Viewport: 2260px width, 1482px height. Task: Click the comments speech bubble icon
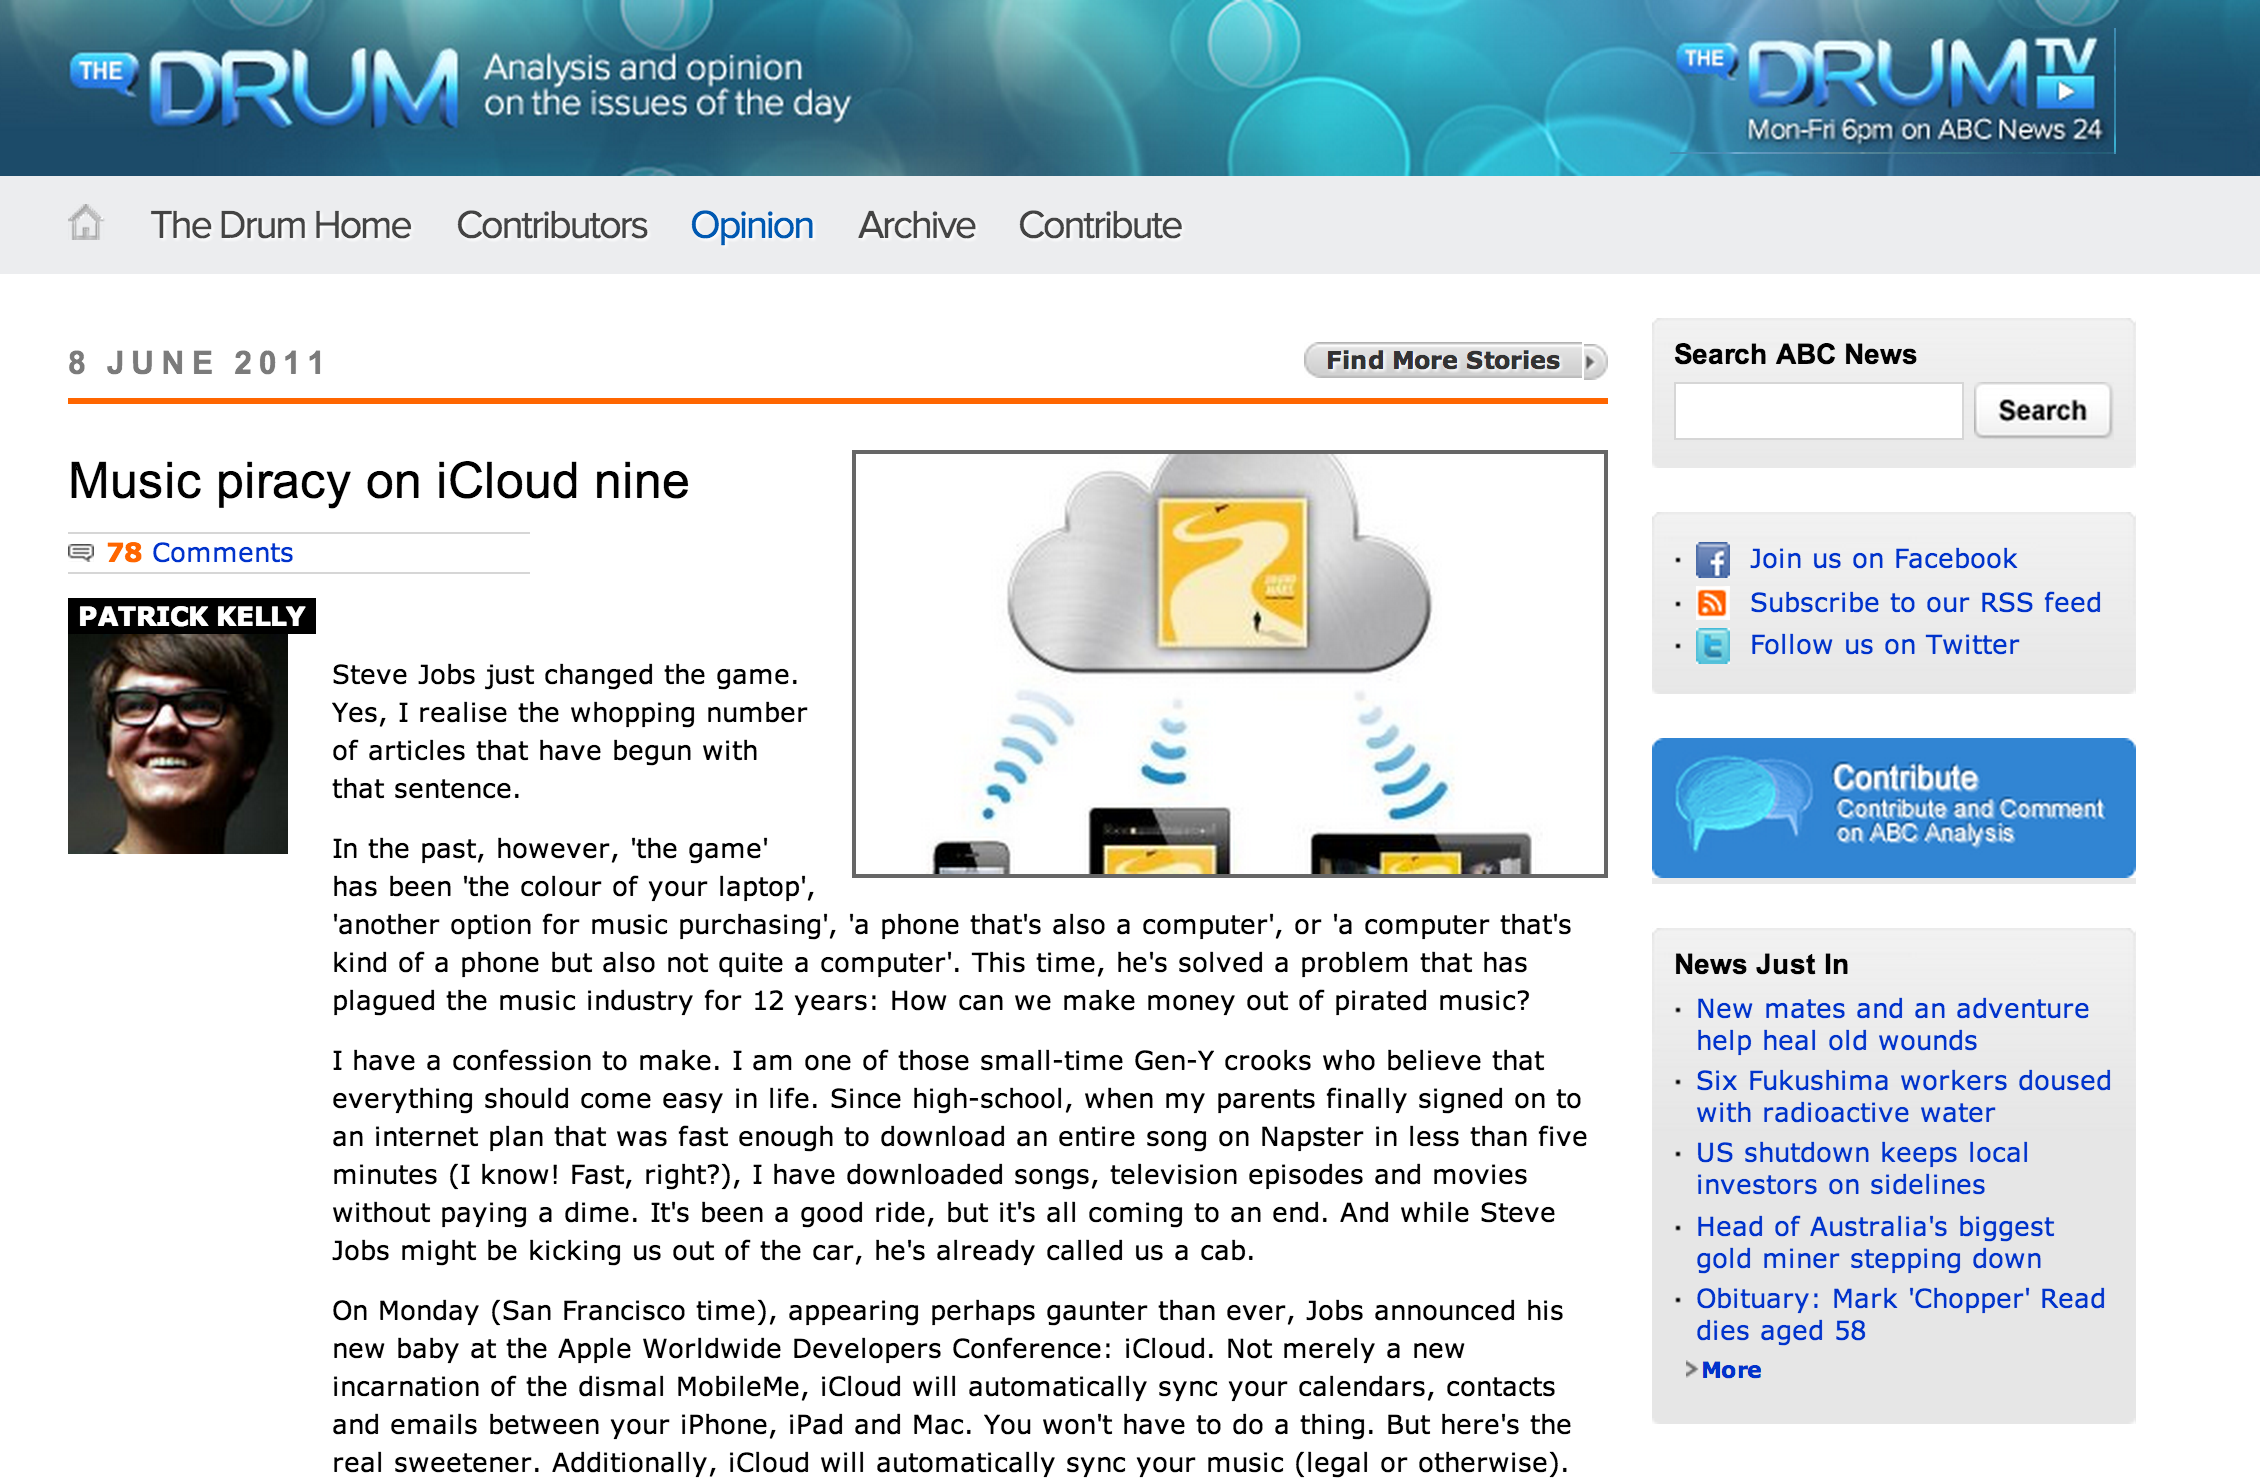click(x=81, y=552)
